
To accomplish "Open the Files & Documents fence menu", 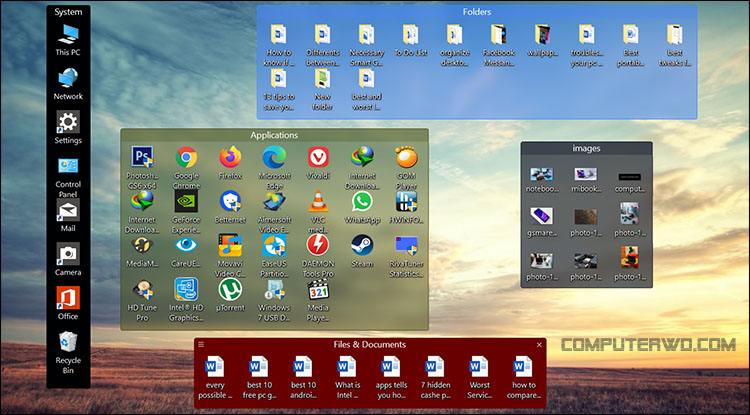I will tap(201, 344).
